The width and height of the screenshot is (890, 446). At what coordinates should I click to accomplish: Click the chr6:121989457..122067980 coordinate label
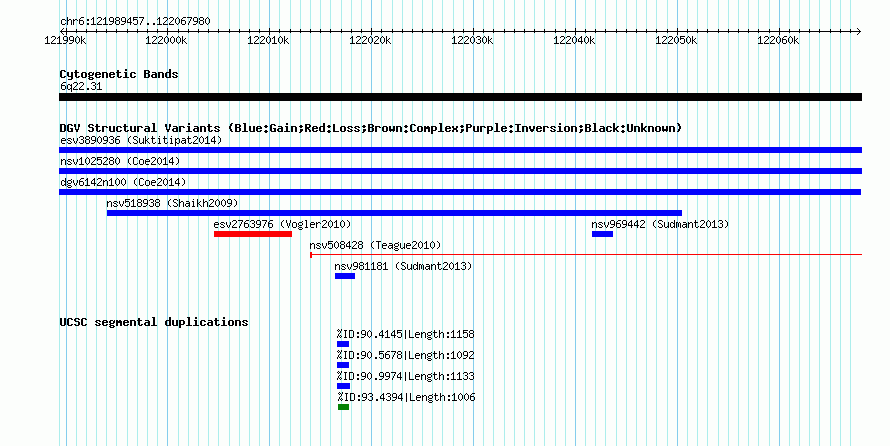[x=135, y=21]
